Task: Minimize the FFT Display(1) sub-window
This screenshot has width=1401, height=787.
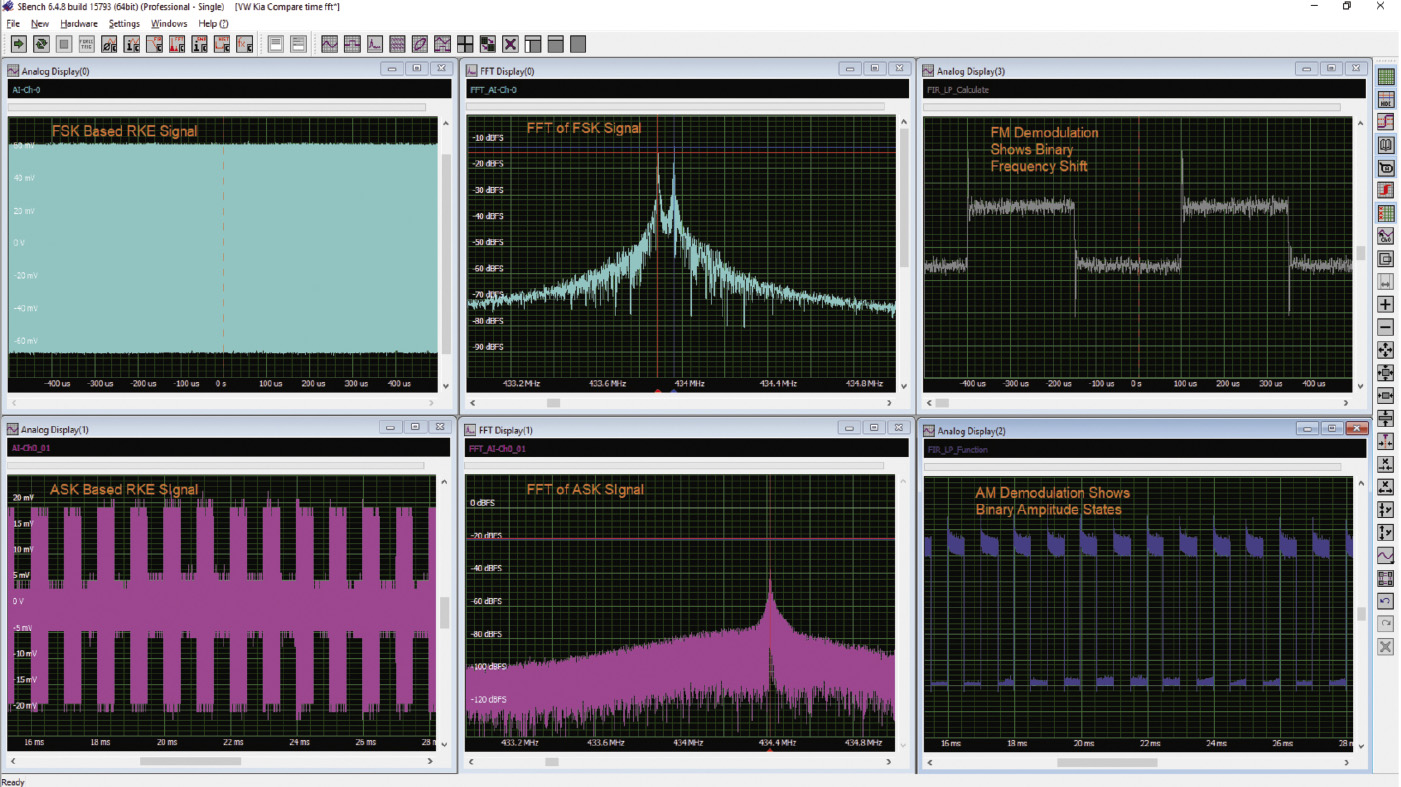Action: pos(849,427)
